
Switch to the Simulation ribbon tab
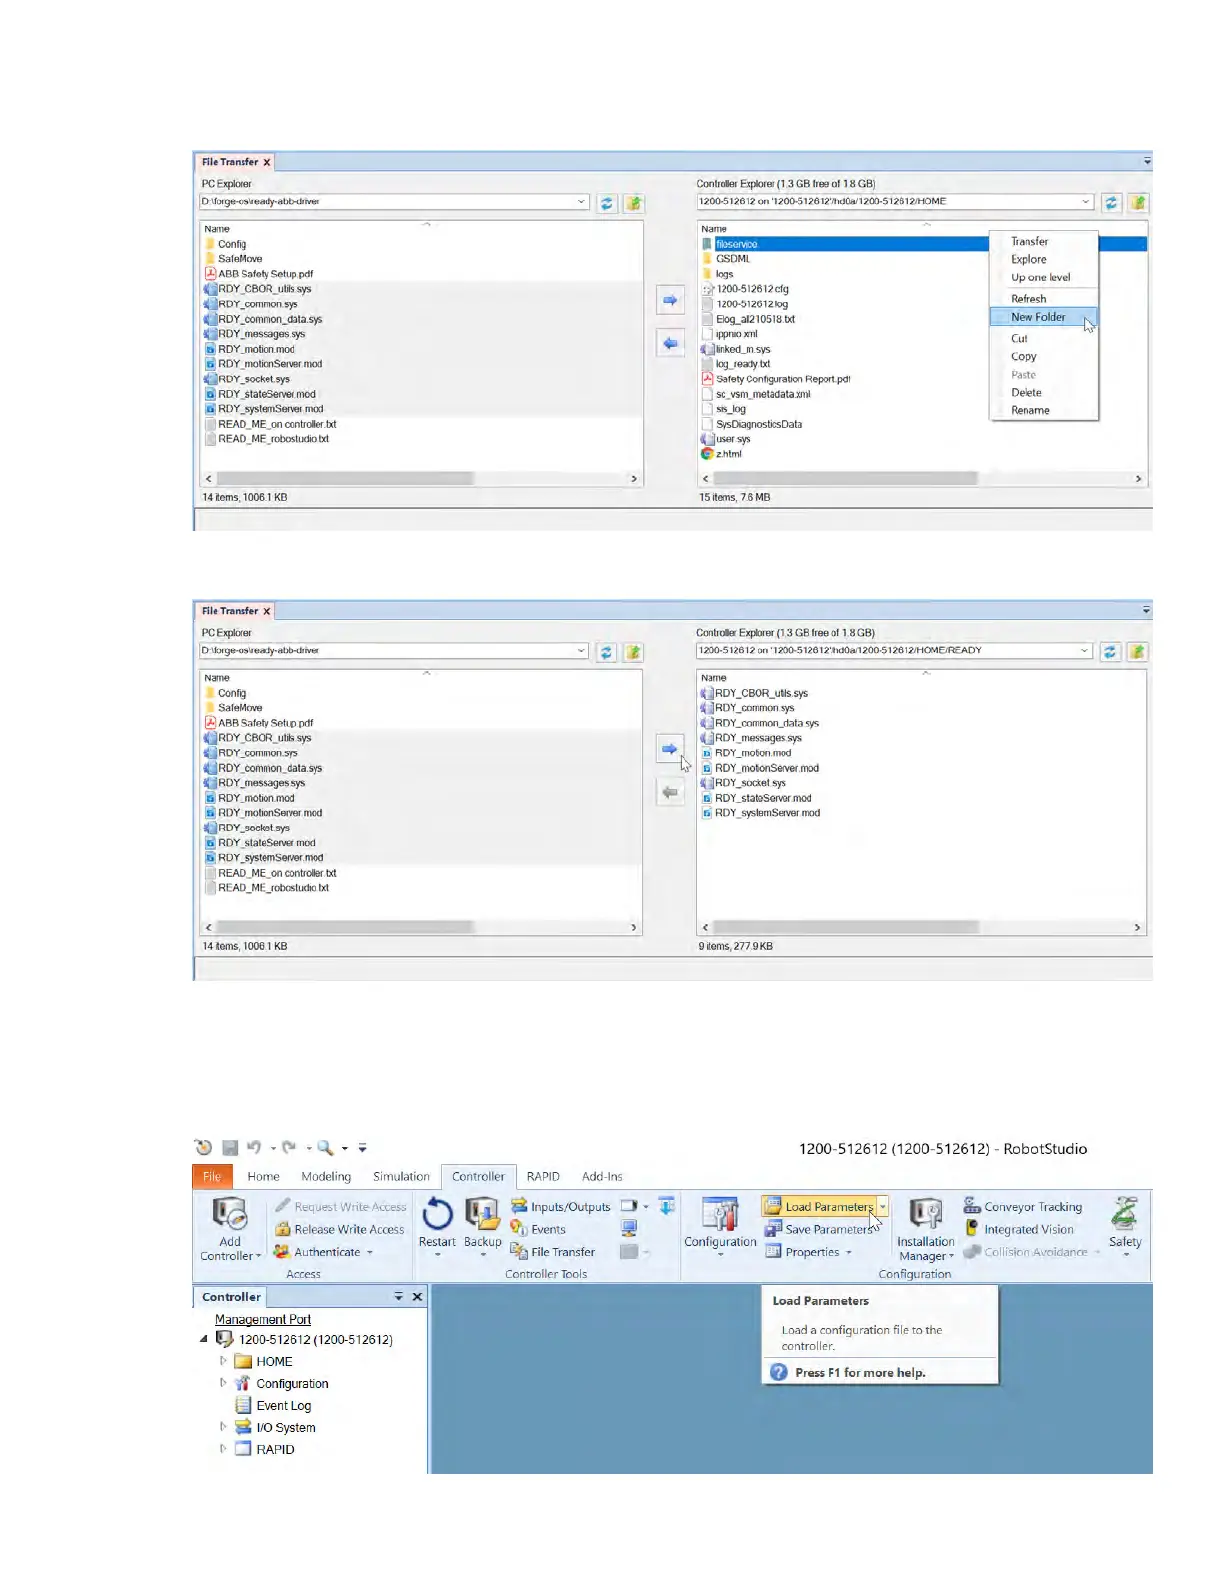tap(401, 1176)
